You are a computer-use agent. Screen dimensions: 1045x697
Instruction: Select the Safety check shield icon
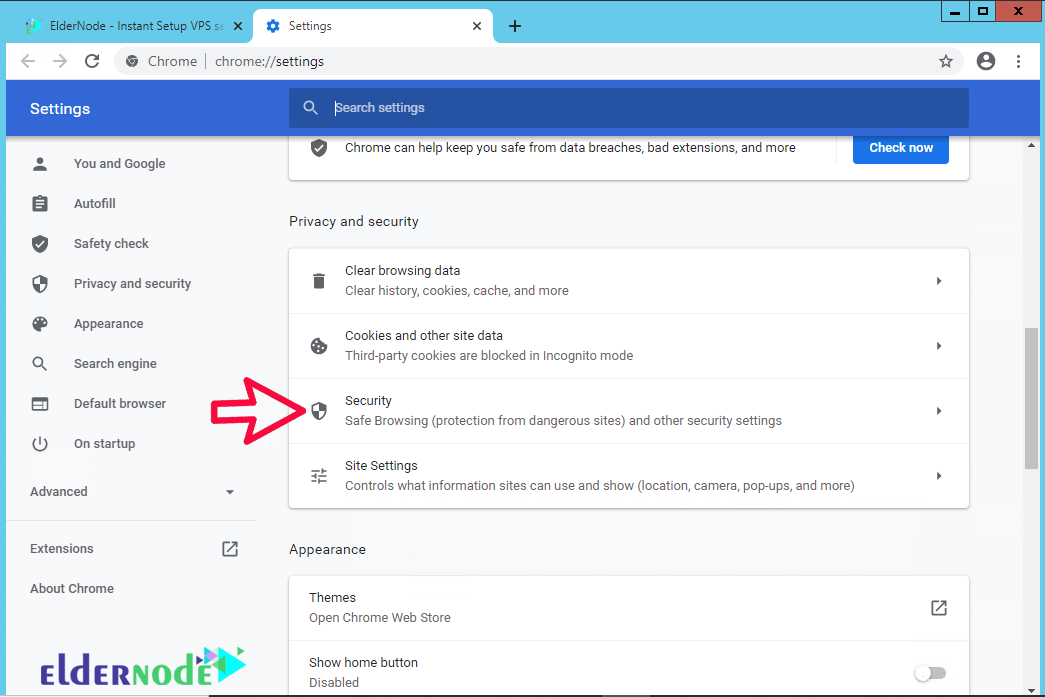click(x=40, y=243)
